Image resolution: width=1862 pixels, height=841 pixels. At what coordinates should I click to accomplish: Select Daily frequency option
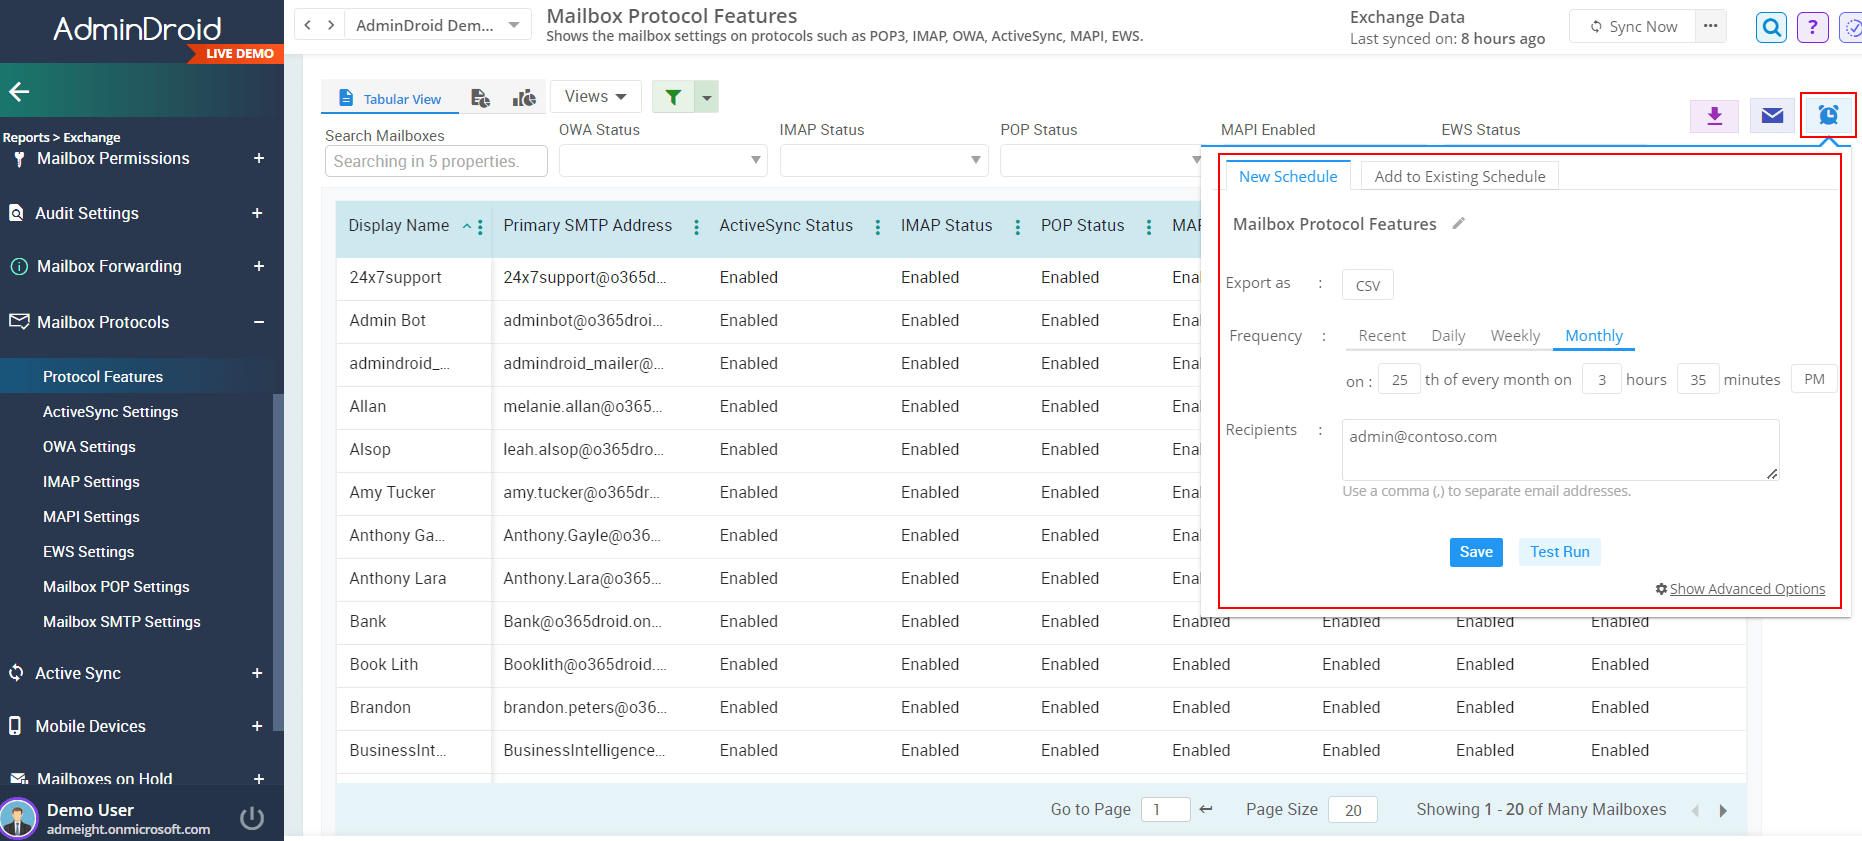coord(1447,336)
